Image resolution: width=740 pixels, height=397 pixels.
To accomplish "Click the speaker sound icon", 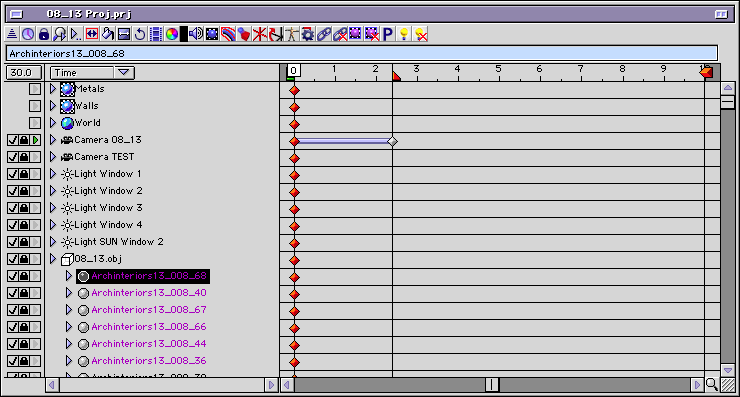I will tap(196, 34).
